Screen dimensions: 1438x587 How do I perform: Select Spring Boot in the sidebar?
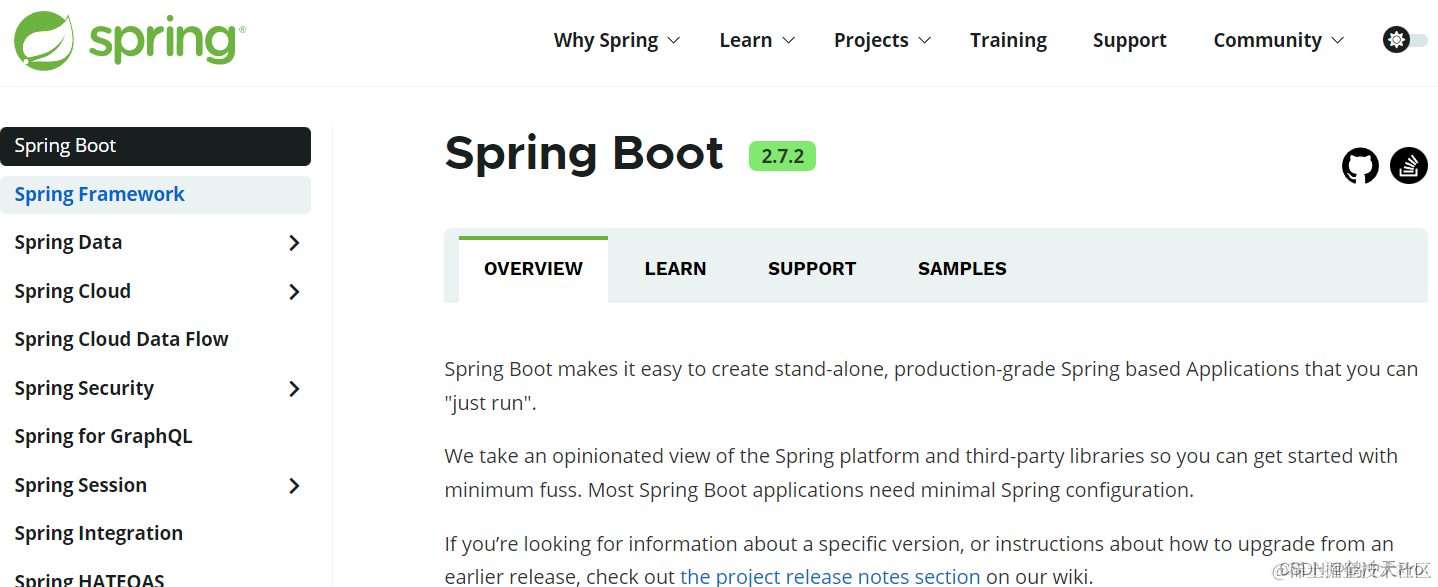point(155,146)
